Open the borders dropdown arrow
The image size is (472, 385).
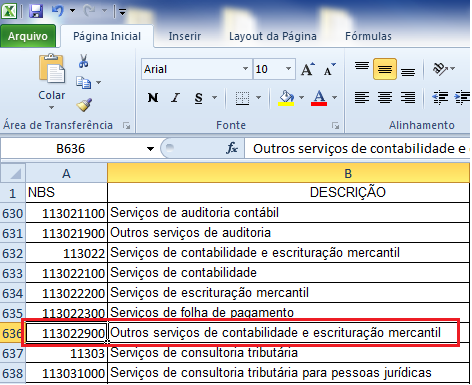click(x=259, y=98)
